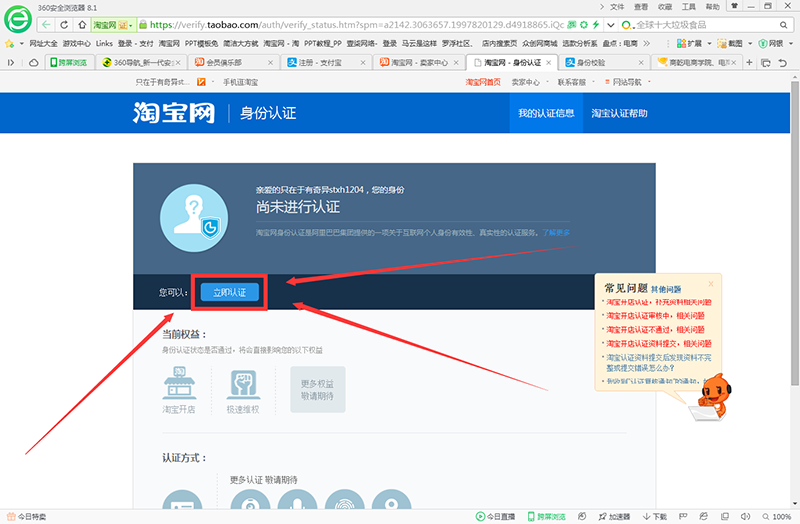The height and width of the screenshot is (524, 800).
Task: Go to the browser home page icon
Action: (82, 24)
